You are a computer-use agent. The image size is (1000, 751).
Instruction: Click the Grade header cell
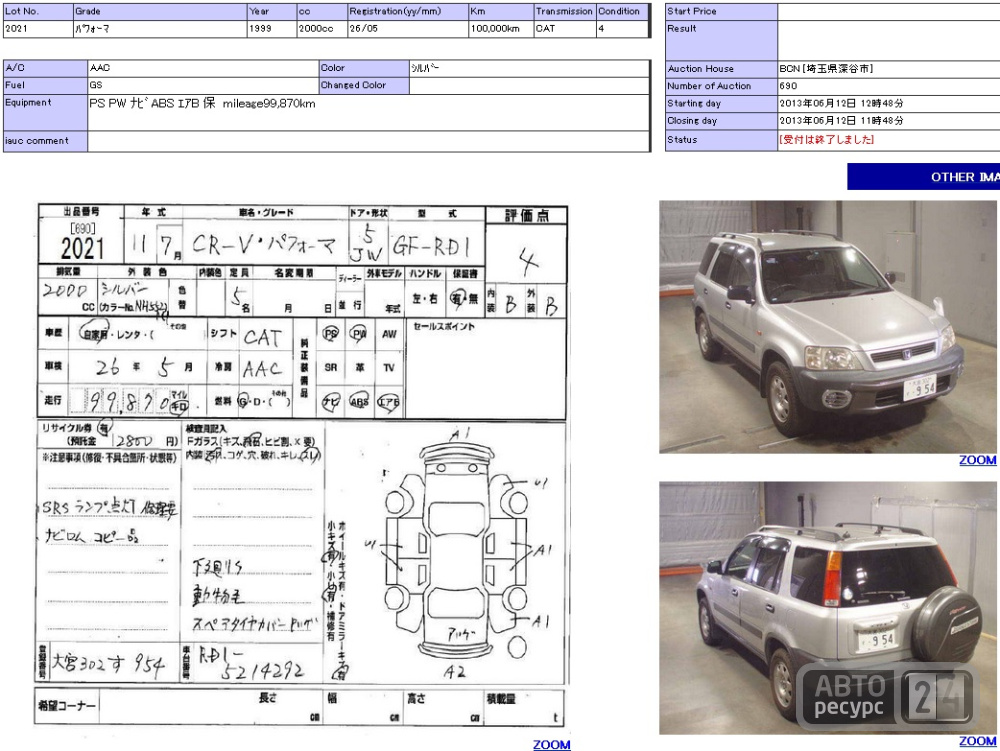pos(159,11)
